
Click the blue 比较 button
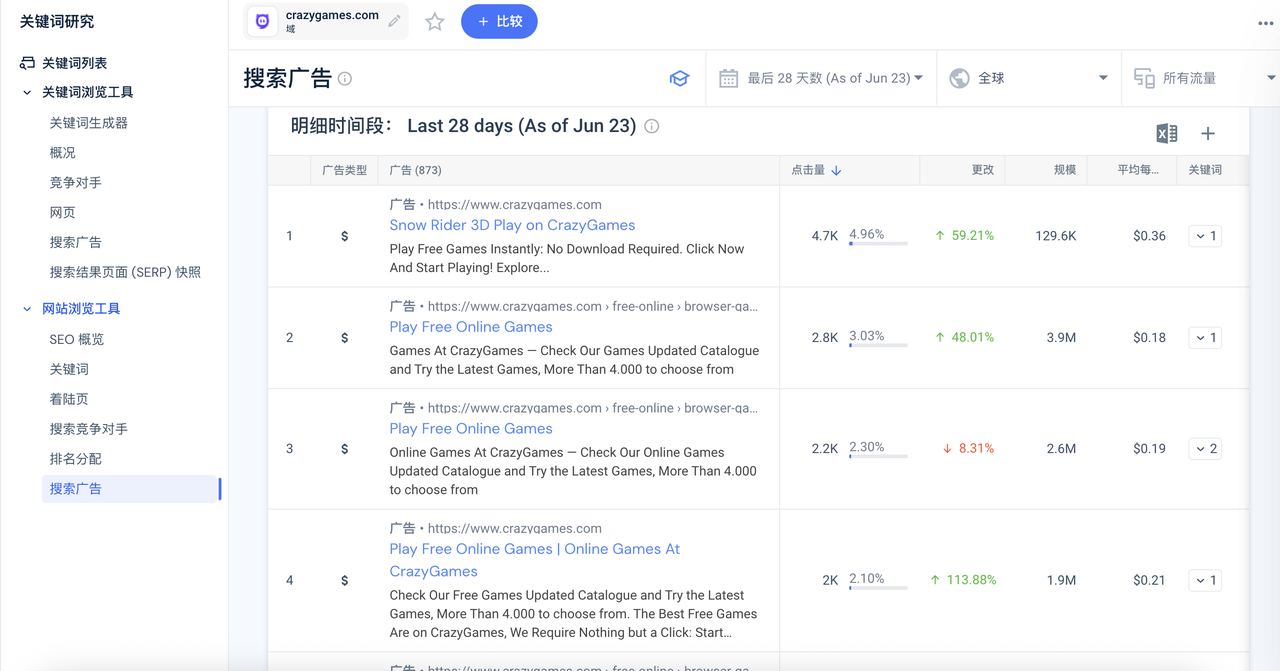pyautogui.click(x=499, y=22)
